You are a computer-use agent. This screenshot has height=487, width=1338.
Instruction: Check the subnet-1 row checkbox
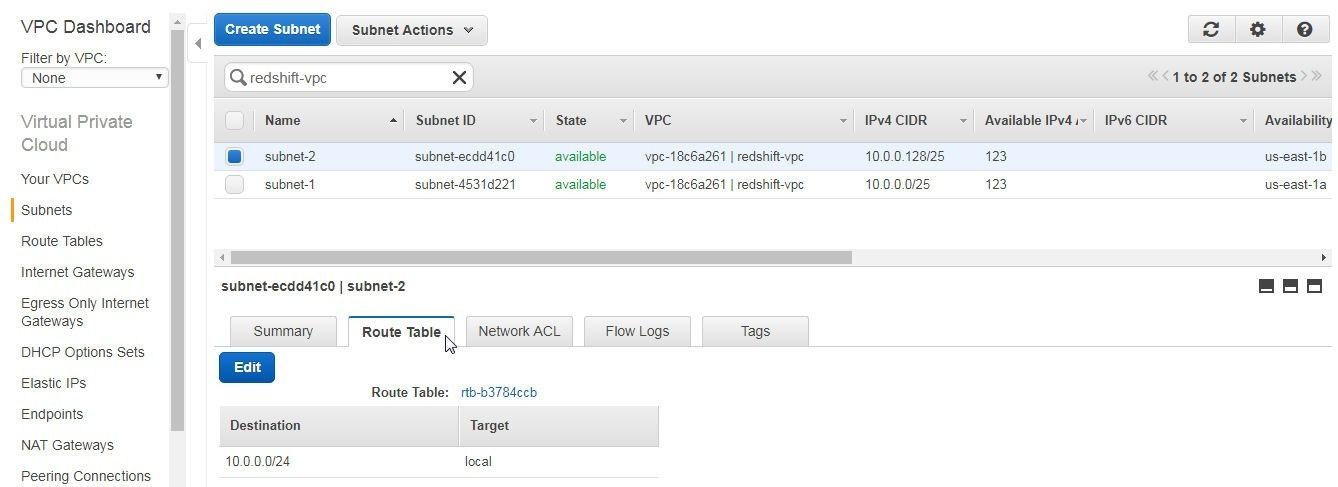pyautogui.click(x=234, y=184)
